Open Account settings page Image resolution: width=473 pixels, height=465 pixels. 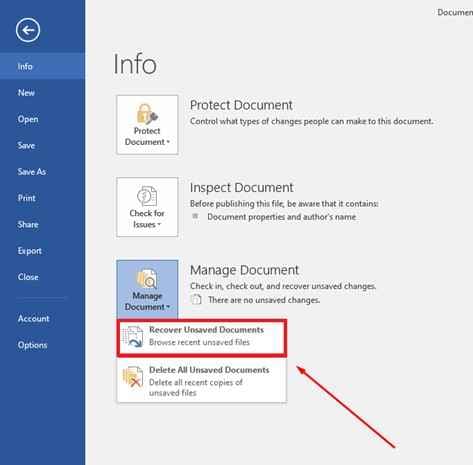(x=42, y=319)
